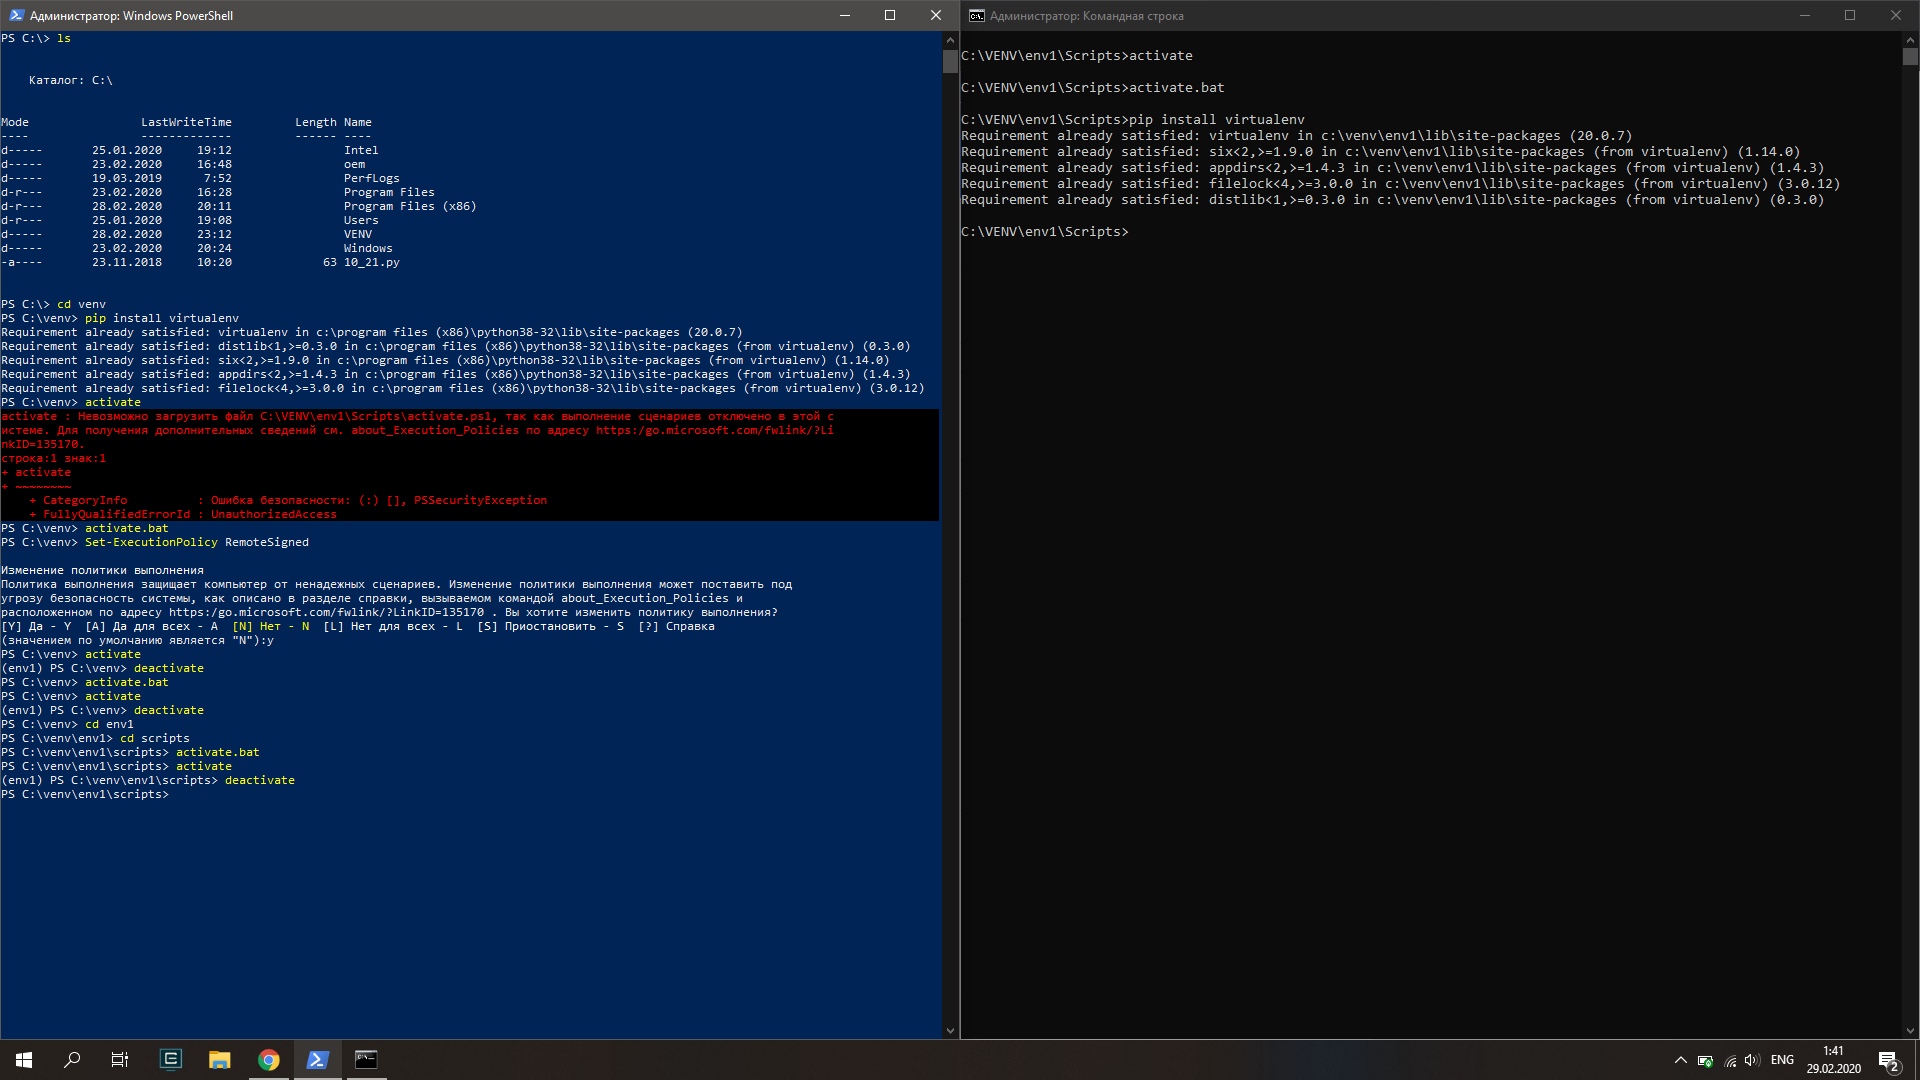This screenshot has width=1920, height=1080.
Task: Click PowerShell scrollbar up arrow
Action: (x=950, y=39)
